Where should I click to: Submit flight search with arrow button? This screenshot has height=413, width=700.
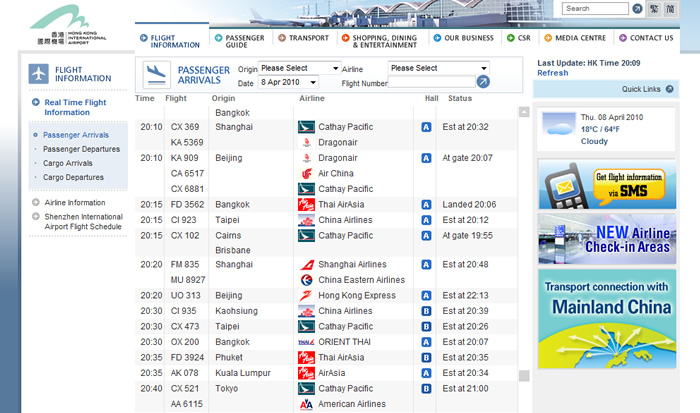tap(483, 82)
